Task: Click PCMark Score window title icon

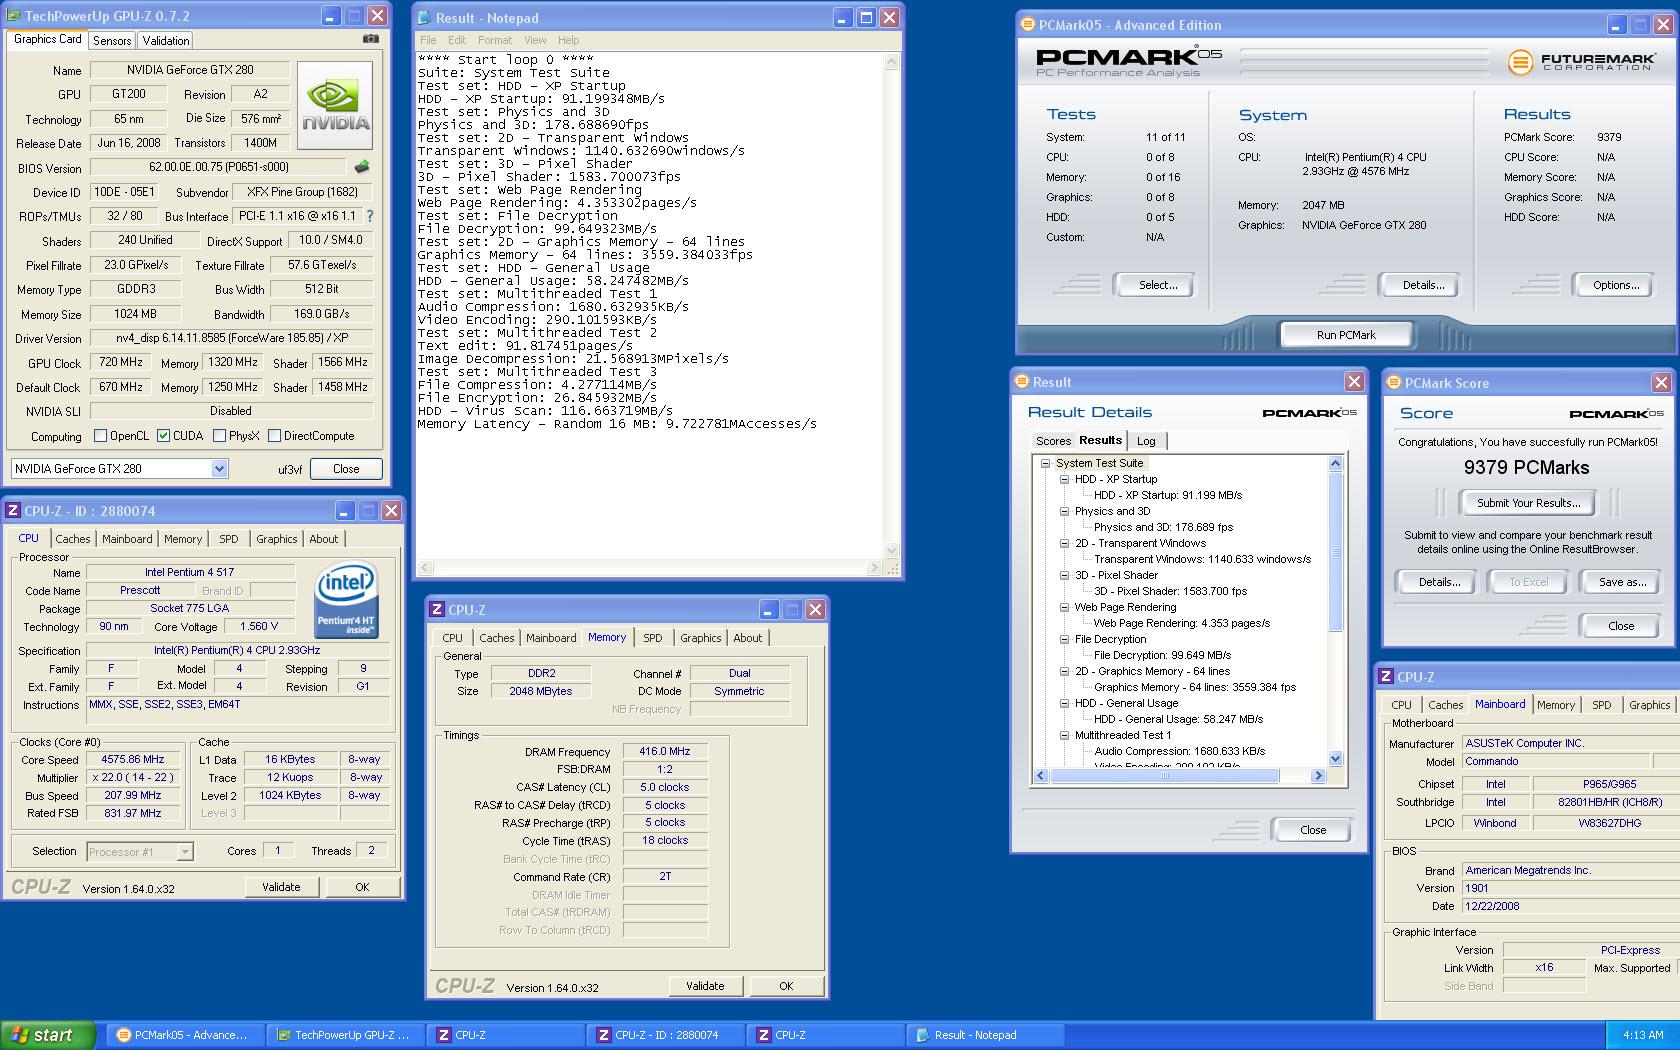Action: (x=1393, y=382)
